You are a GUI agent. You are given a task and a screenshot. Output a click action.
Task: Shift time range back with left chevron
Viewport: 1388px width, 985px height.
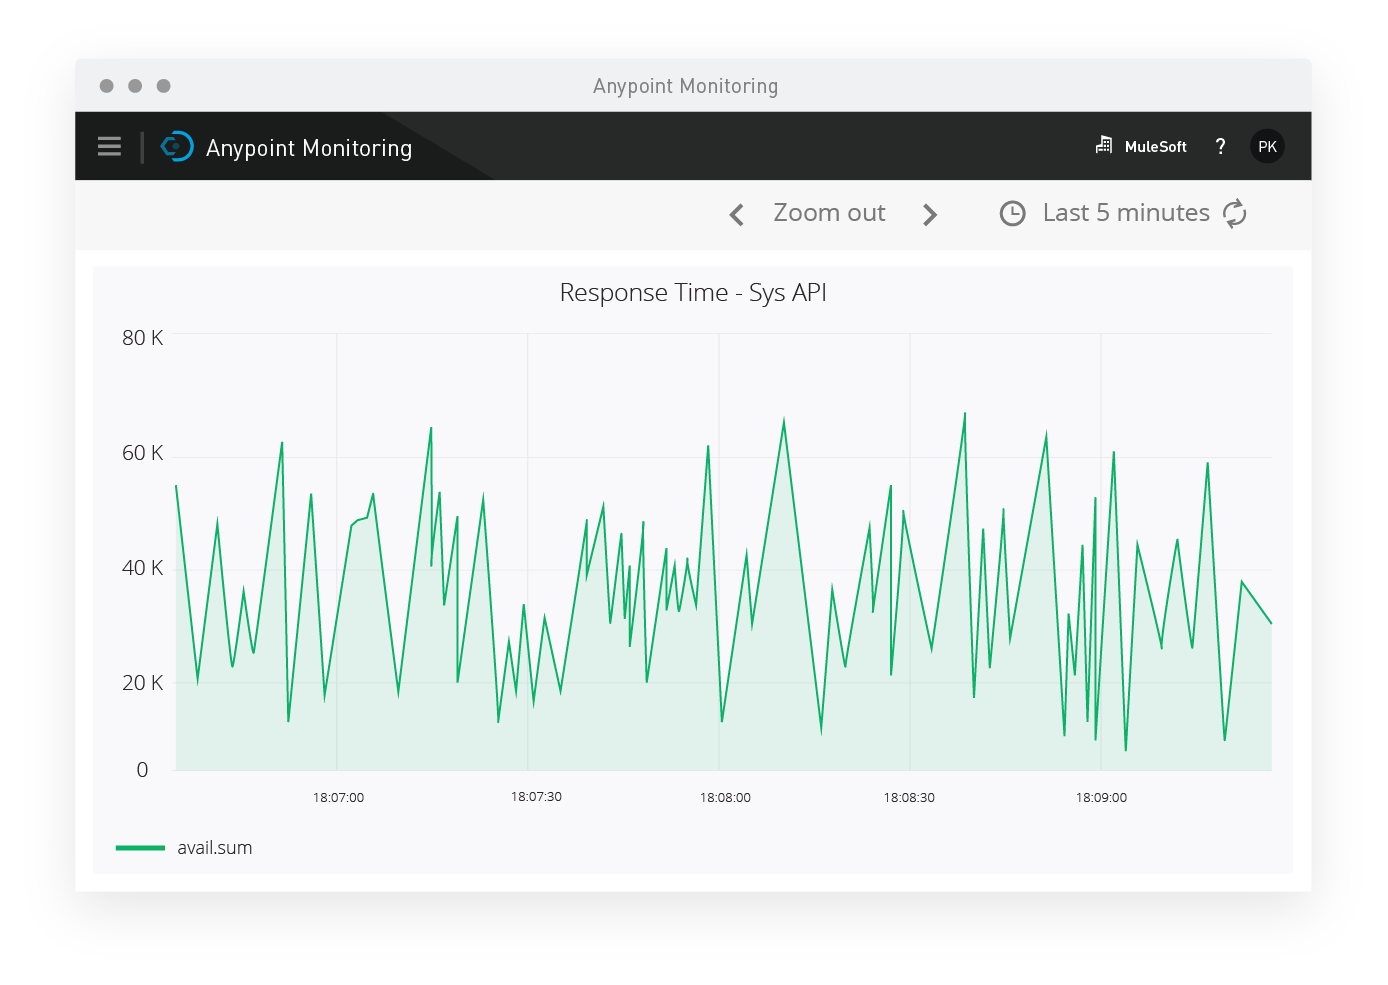point(737,214)
